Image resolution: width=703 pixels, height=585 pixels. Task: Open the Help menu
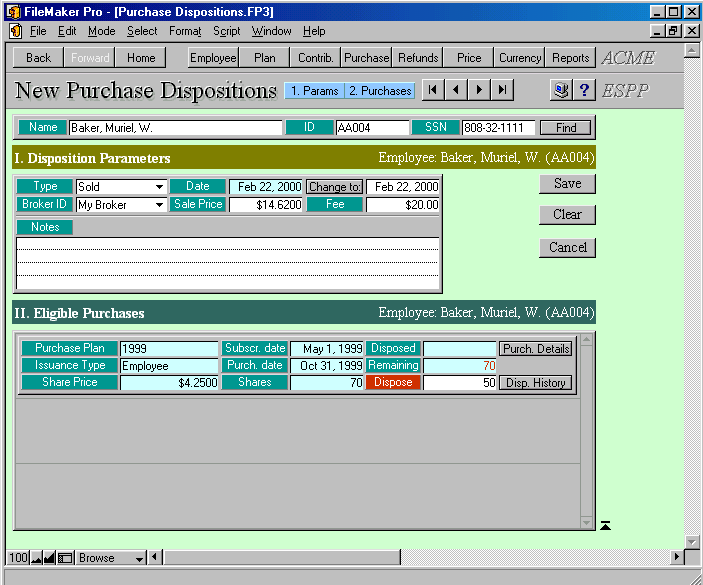(314, 31)
